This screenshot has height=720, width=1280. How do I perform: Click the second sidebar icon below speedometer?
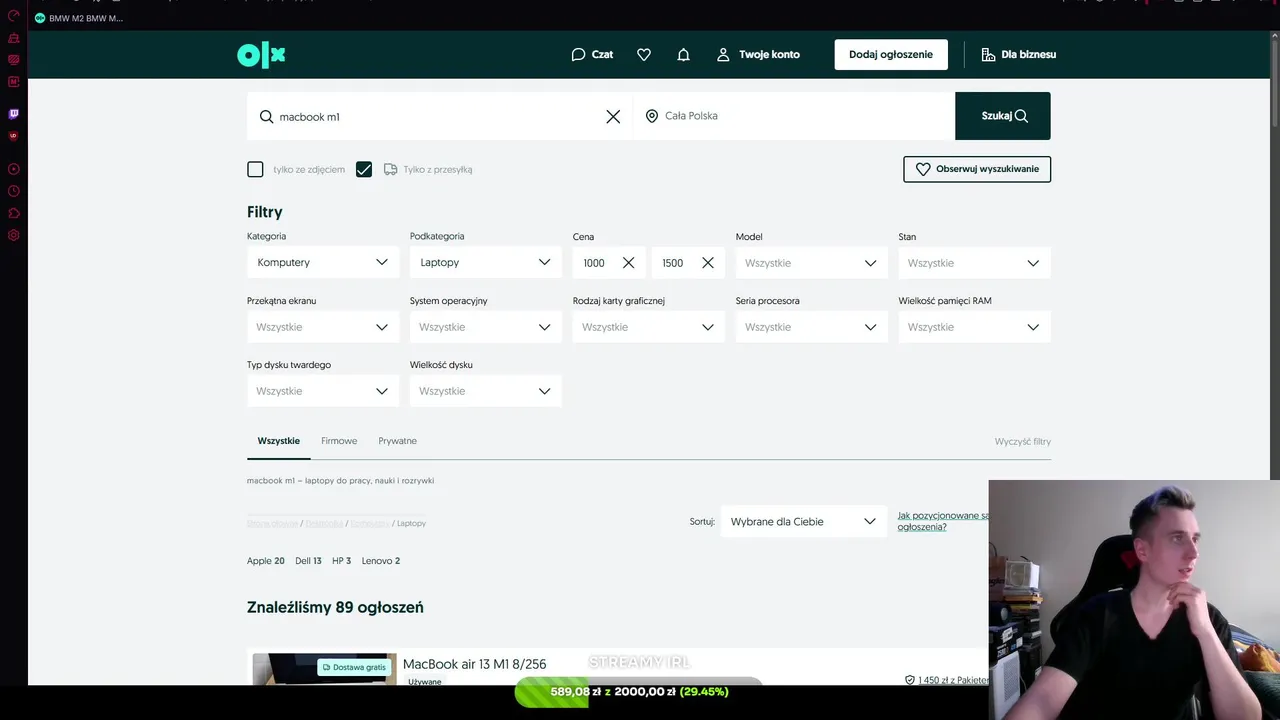[14, 38]
